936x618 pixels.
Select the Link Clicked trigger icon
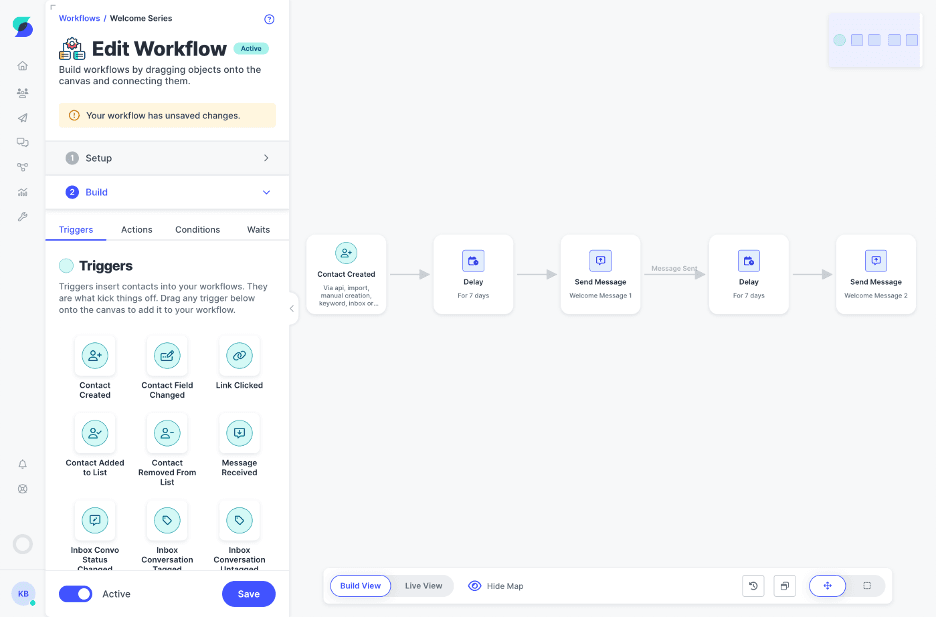239,356
